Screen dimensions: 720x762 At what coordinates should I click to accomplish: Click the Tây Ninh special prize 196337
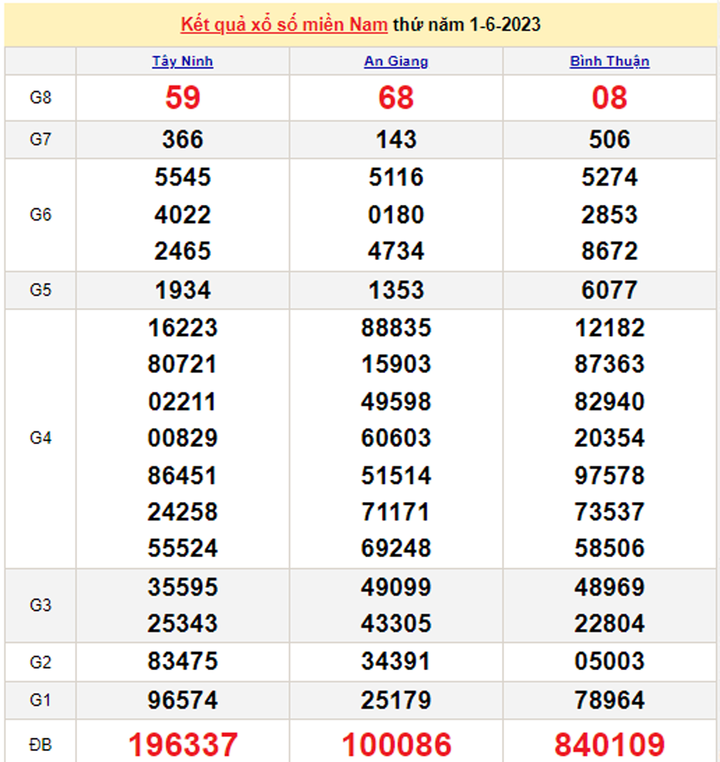point(182,744)
